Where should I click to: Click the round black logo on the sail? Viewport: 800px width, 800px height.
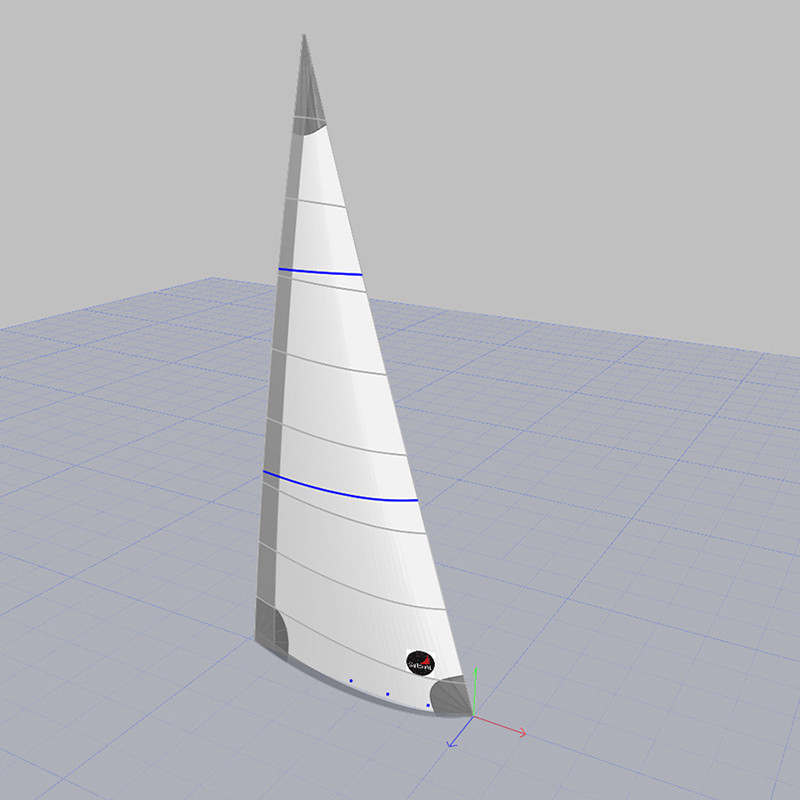point(421,661)
